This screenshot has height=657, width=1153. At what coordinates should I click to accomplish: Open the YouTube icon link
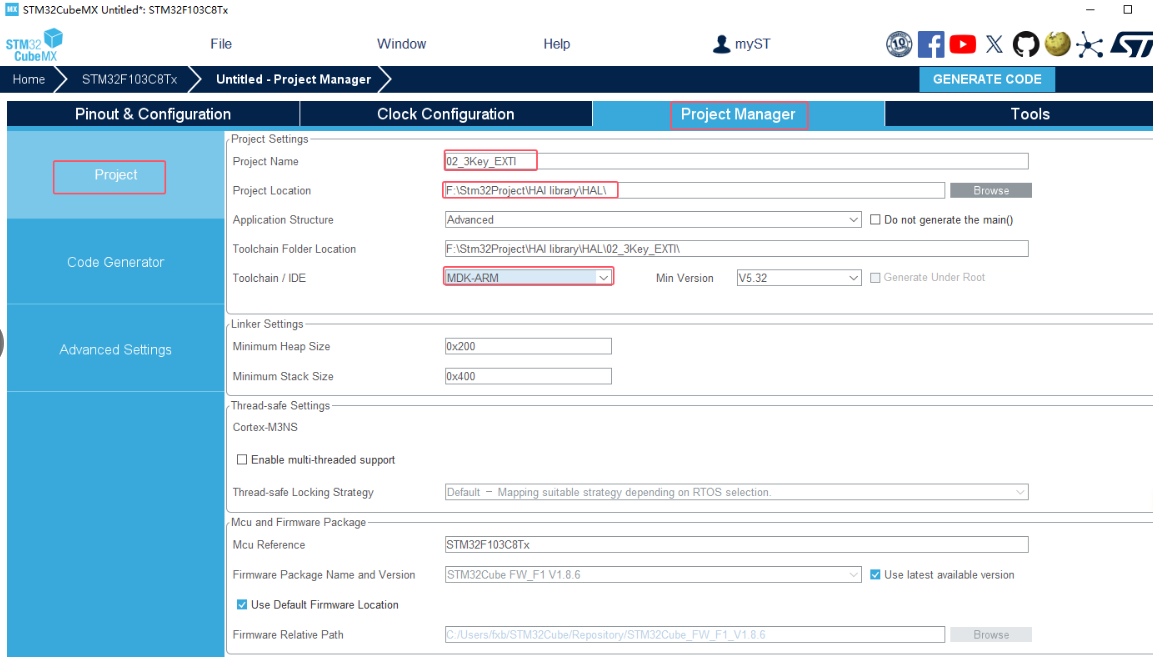click(x=963, y=44)
